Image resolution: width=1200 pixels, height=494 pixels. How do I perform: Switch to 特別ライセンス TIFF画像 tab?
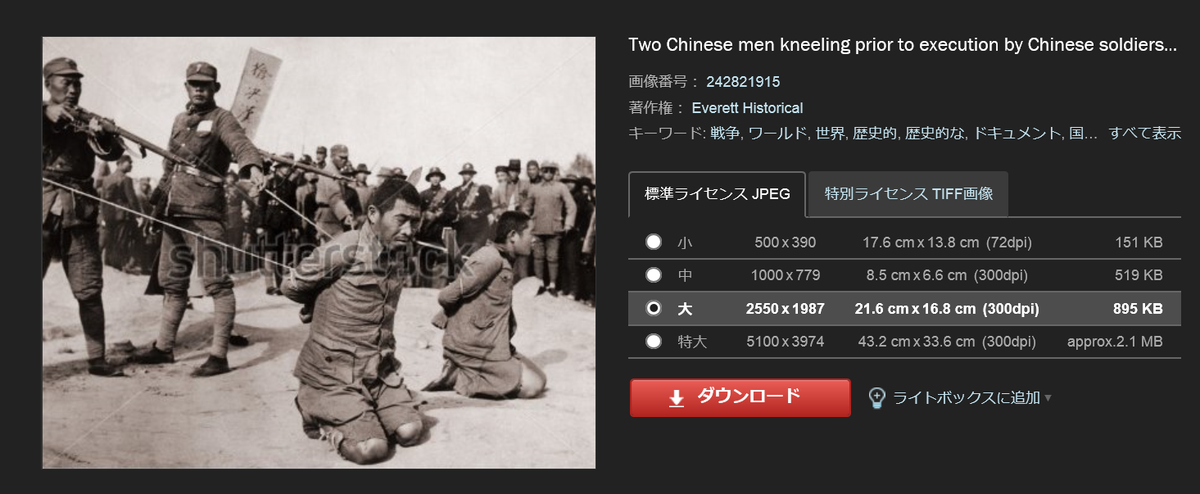909,194
